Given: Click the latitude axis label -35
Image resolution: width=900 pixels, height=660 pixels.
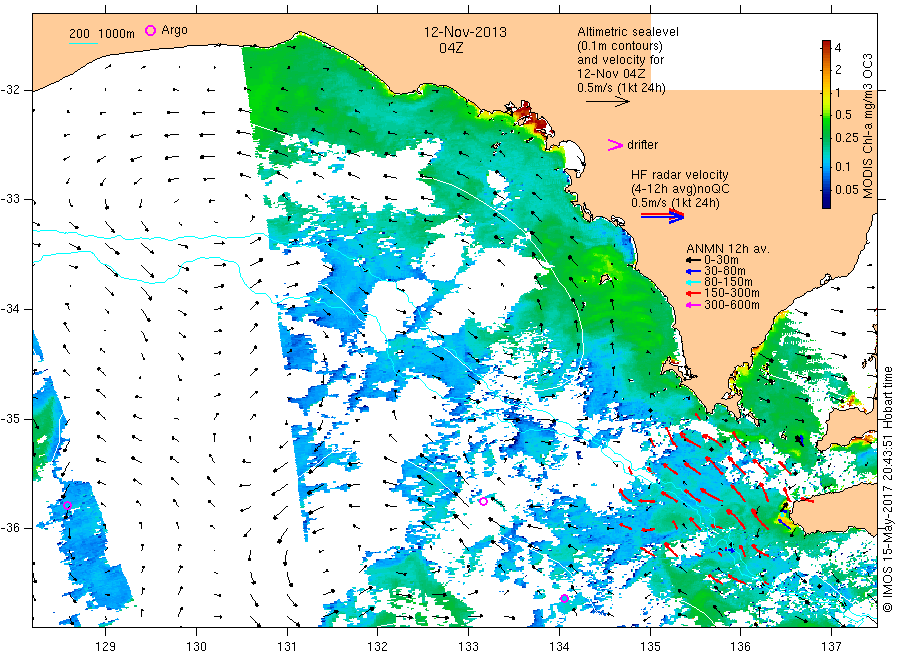Looking at the screenshot, I should 10,419.
